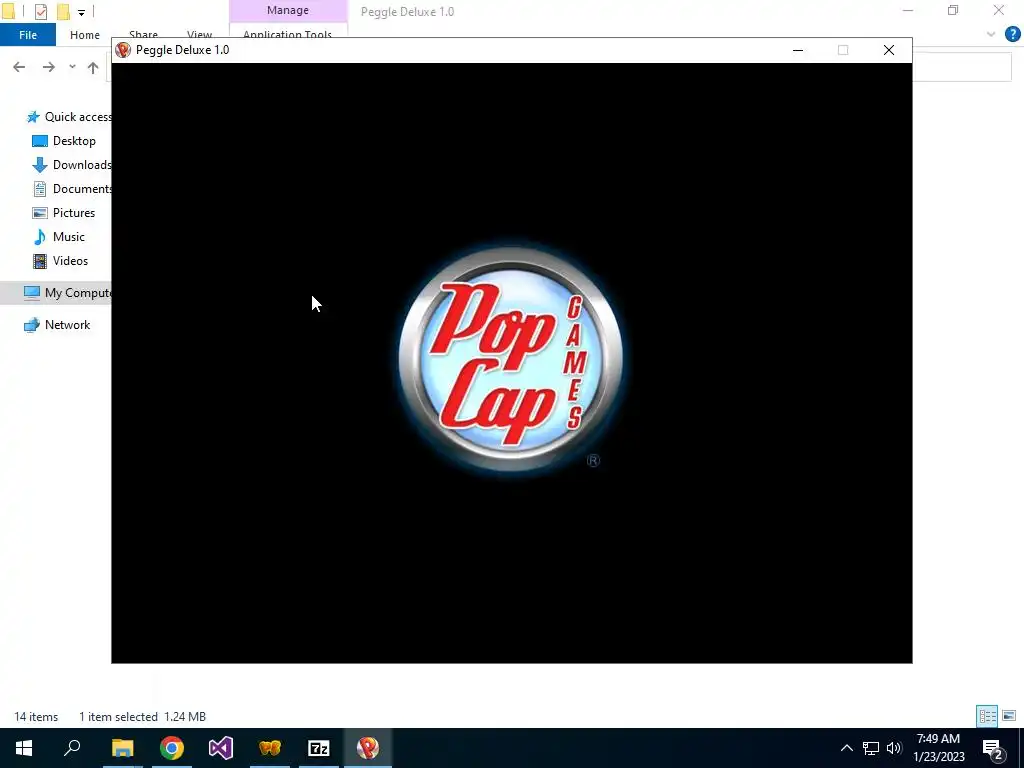
Task: Open Explorer help question mark
Action: [x=1012, y=34]
